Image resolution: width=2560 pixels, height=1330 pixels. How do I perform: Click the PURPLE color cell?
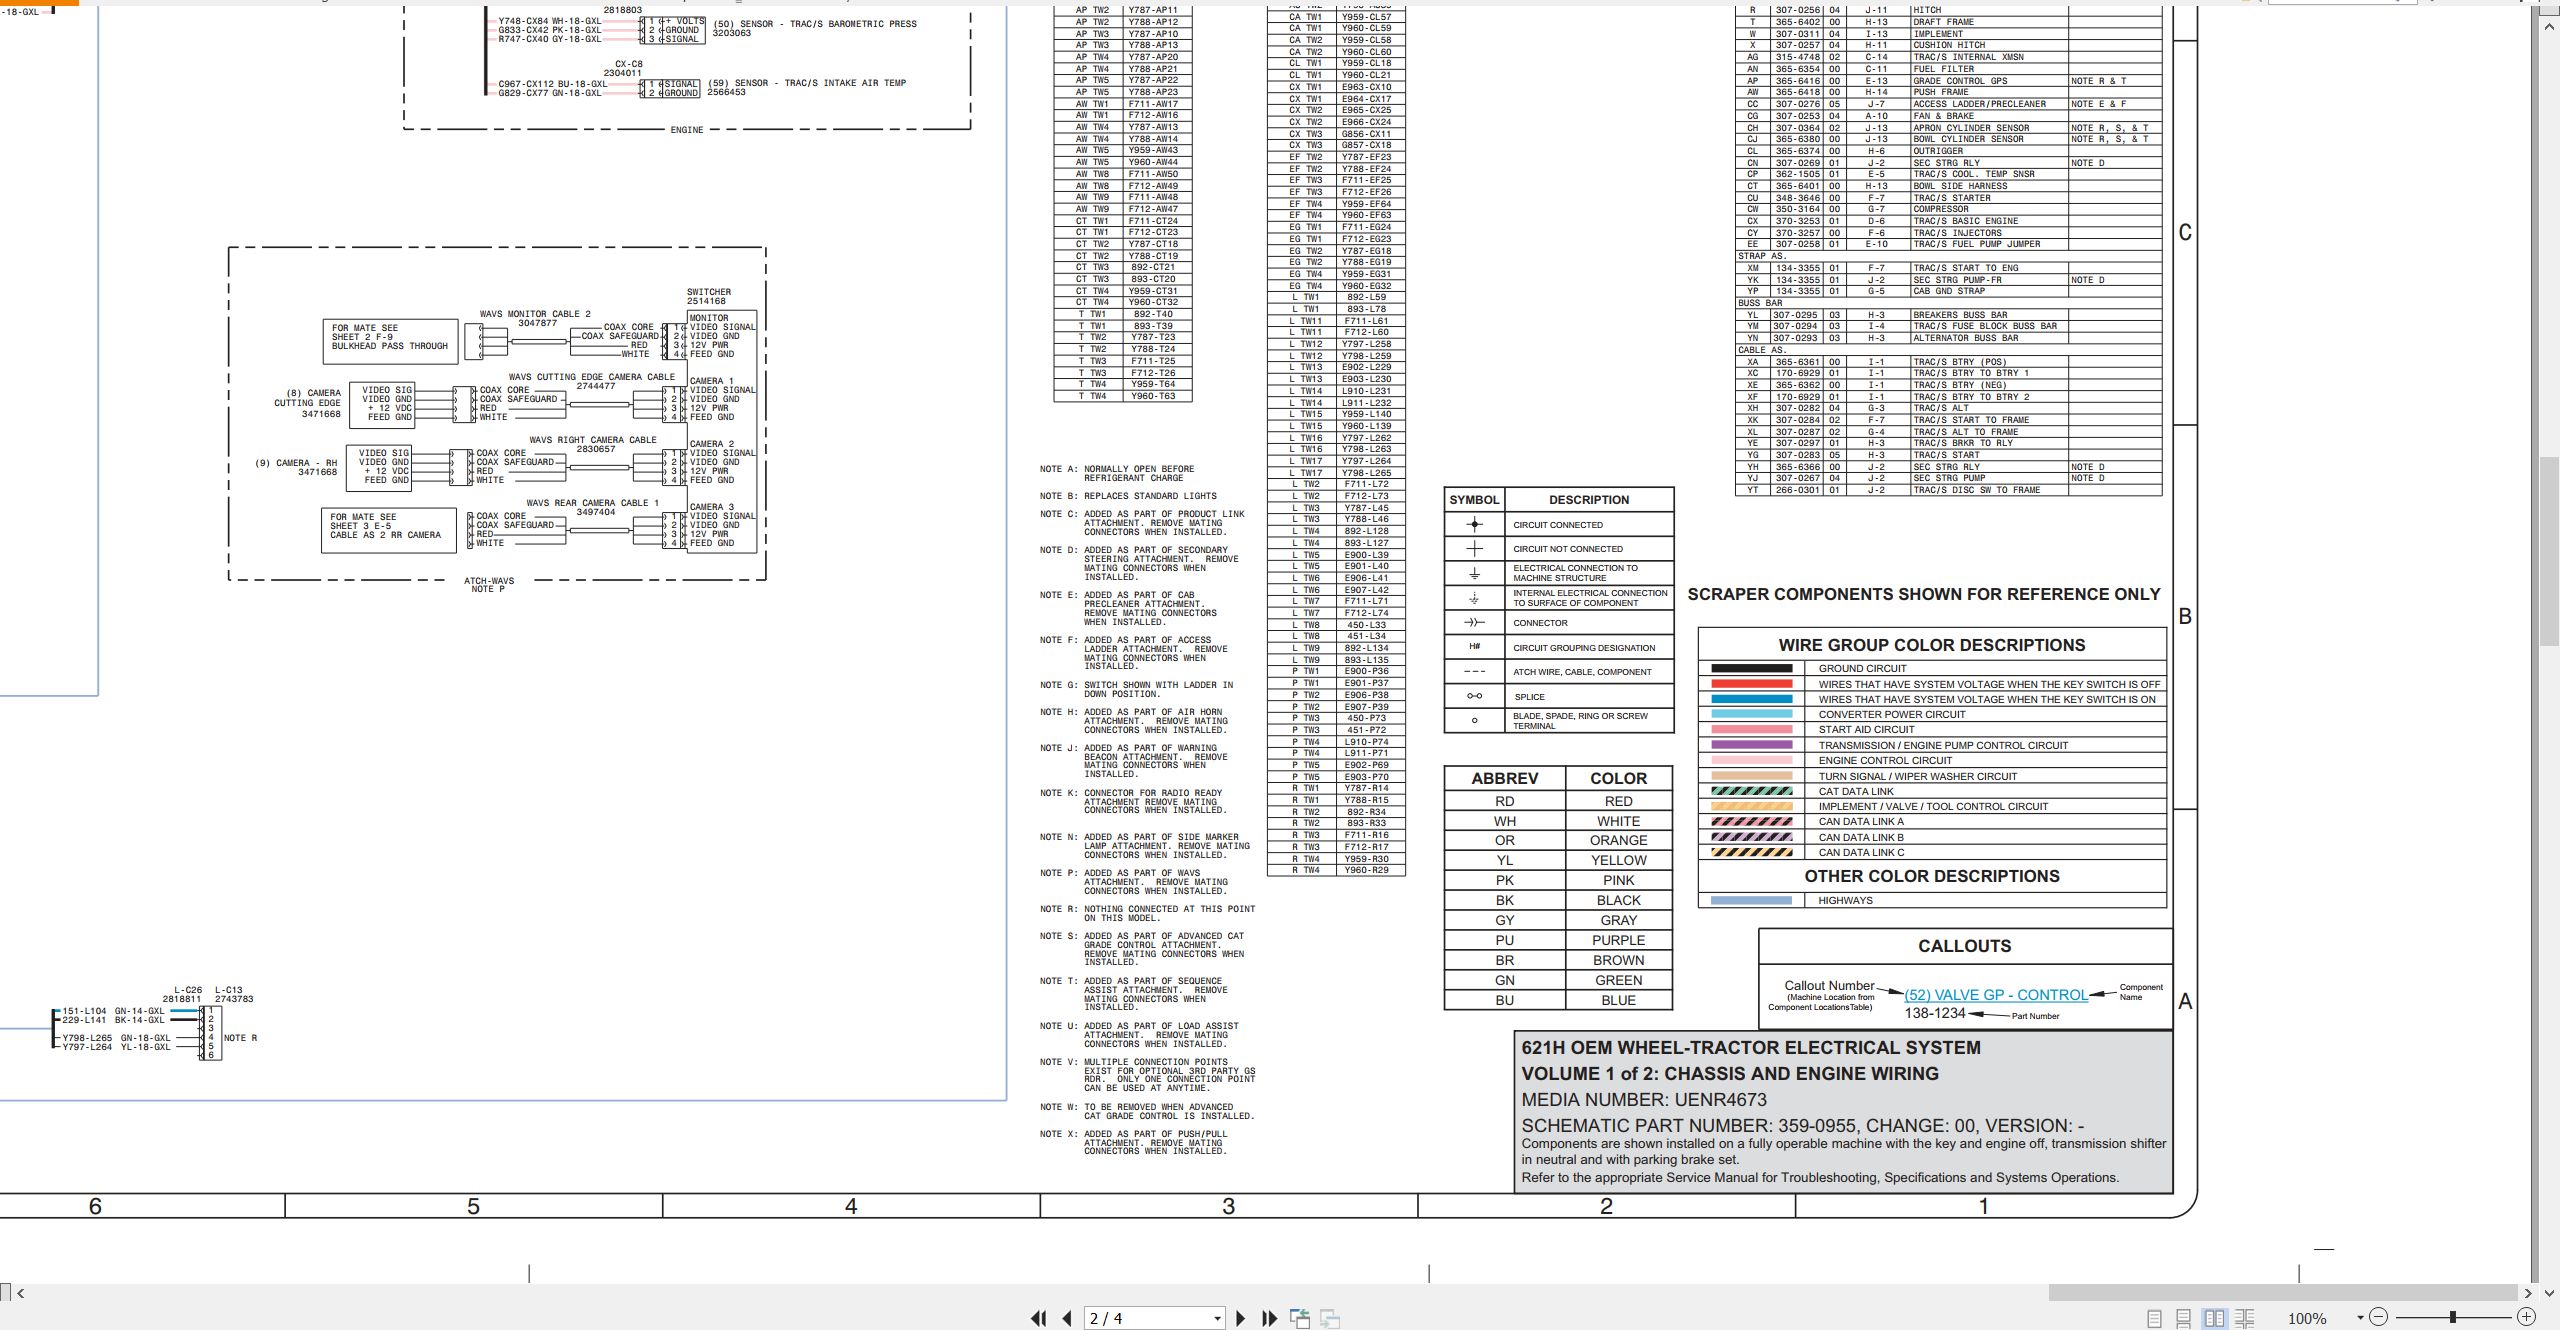[1618, 940]
